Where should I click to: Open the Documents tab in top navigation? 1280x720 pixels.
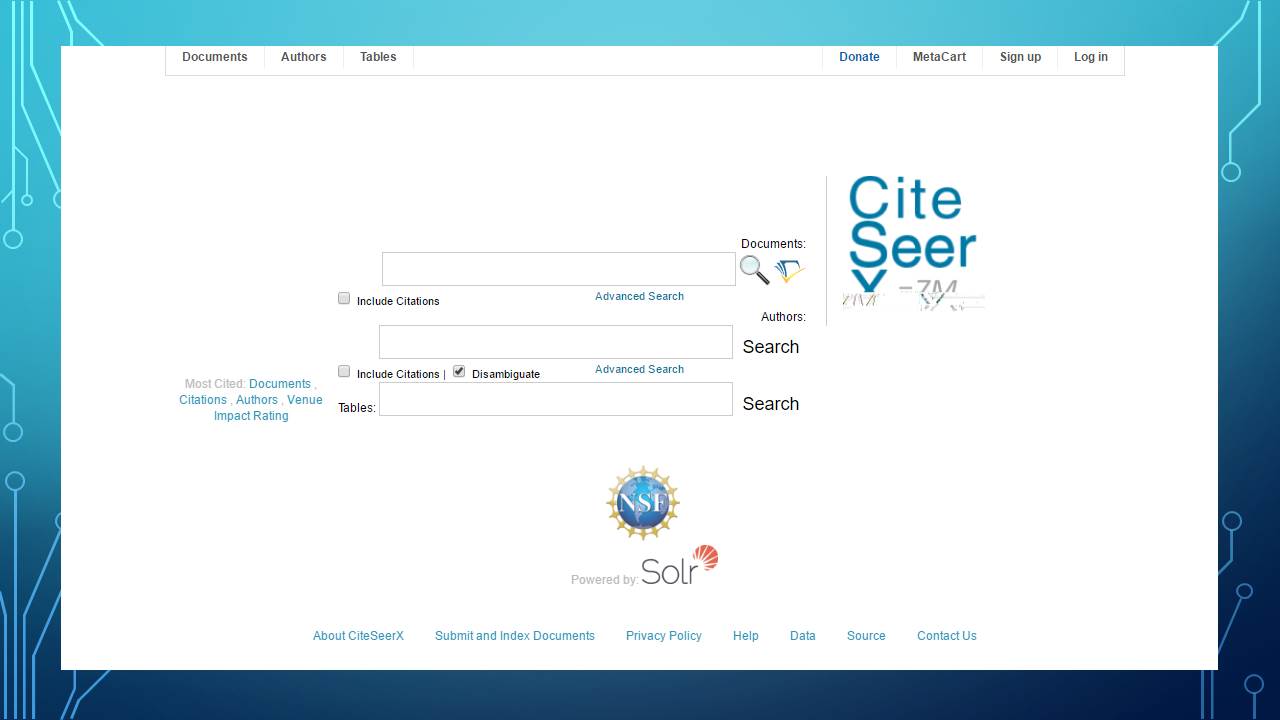(215, 57)
